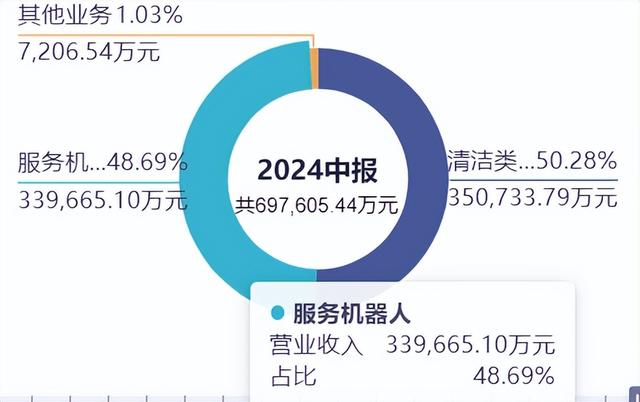The width and height of the screenshot is (640, 402).
Task: Click the 2024中报 center title
Action: (318, 170)
